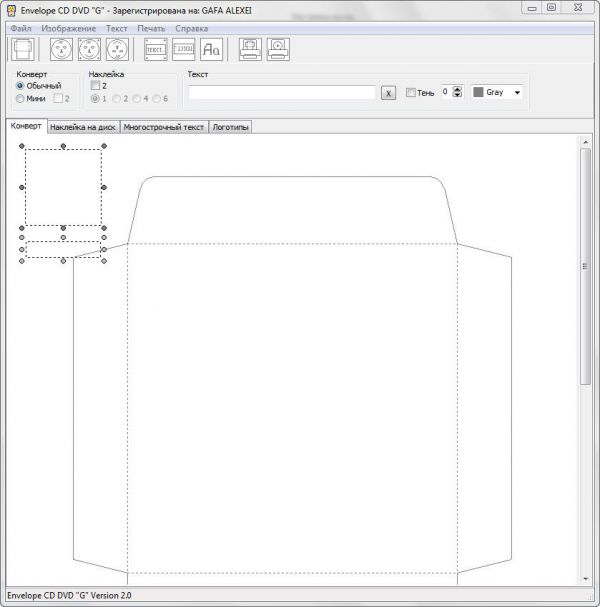Switch to the 'Конверт' tab
Image resolution: width=600 pixels, height=607 pixels.
[26, 126]
